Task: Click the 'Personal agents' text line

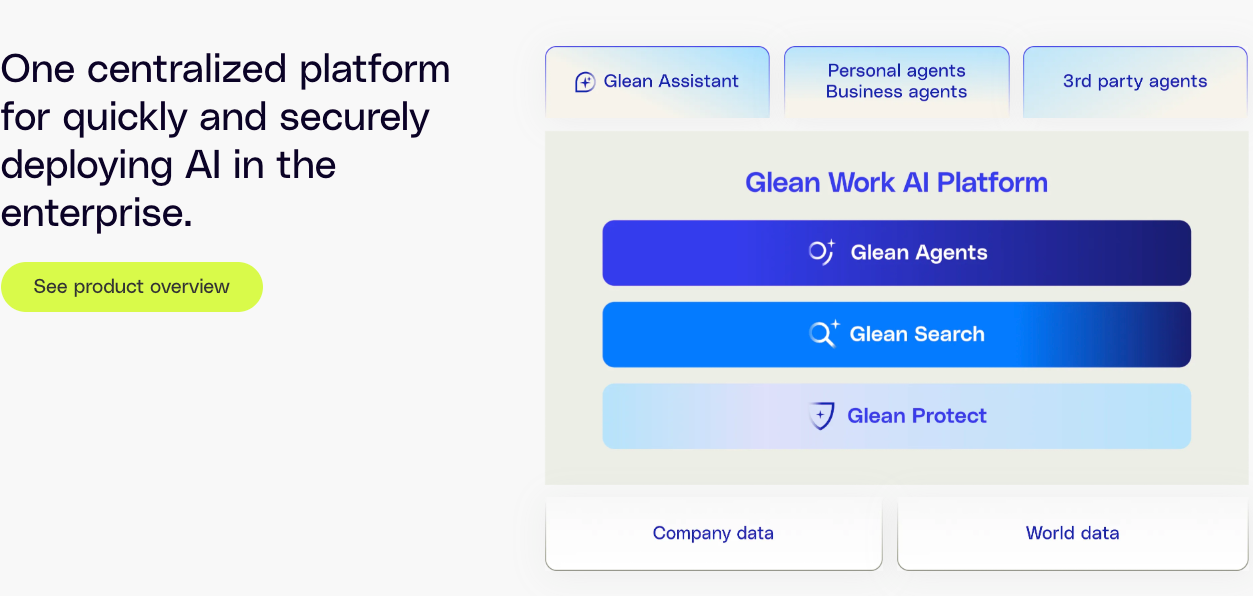Action: pos(896,71)
